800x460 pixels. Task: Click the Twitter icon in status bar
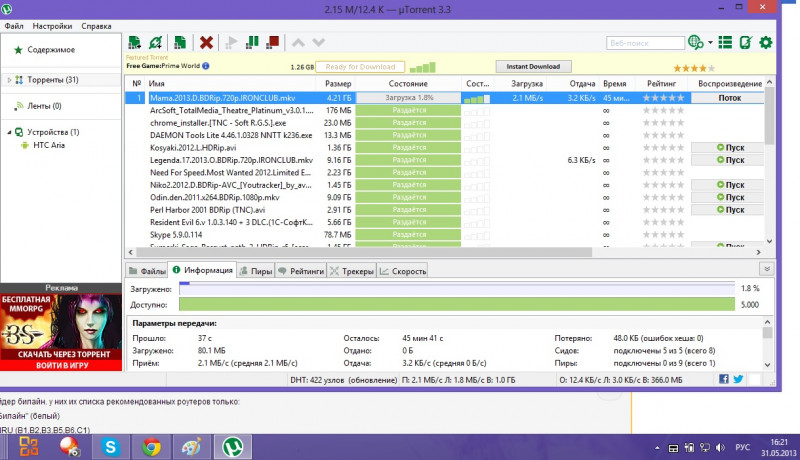tap(738, 379)
